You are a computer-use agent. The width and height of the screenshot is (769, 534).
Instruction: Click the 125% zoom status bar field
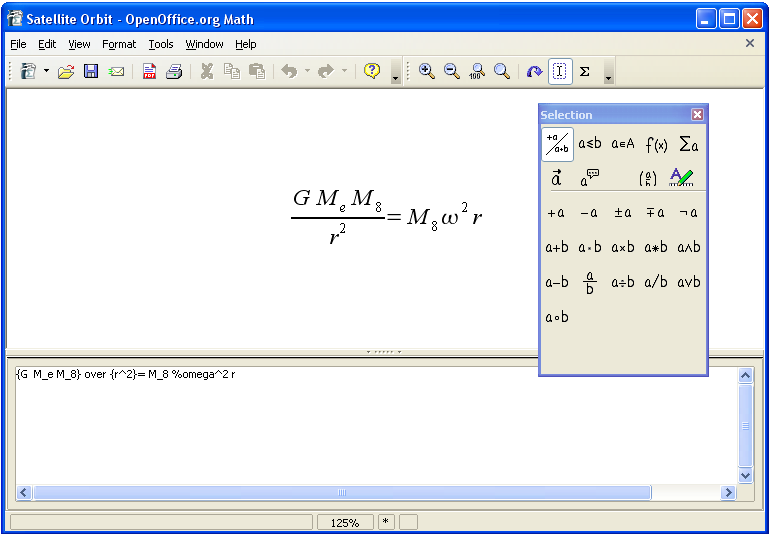click(x=345, y=523)
